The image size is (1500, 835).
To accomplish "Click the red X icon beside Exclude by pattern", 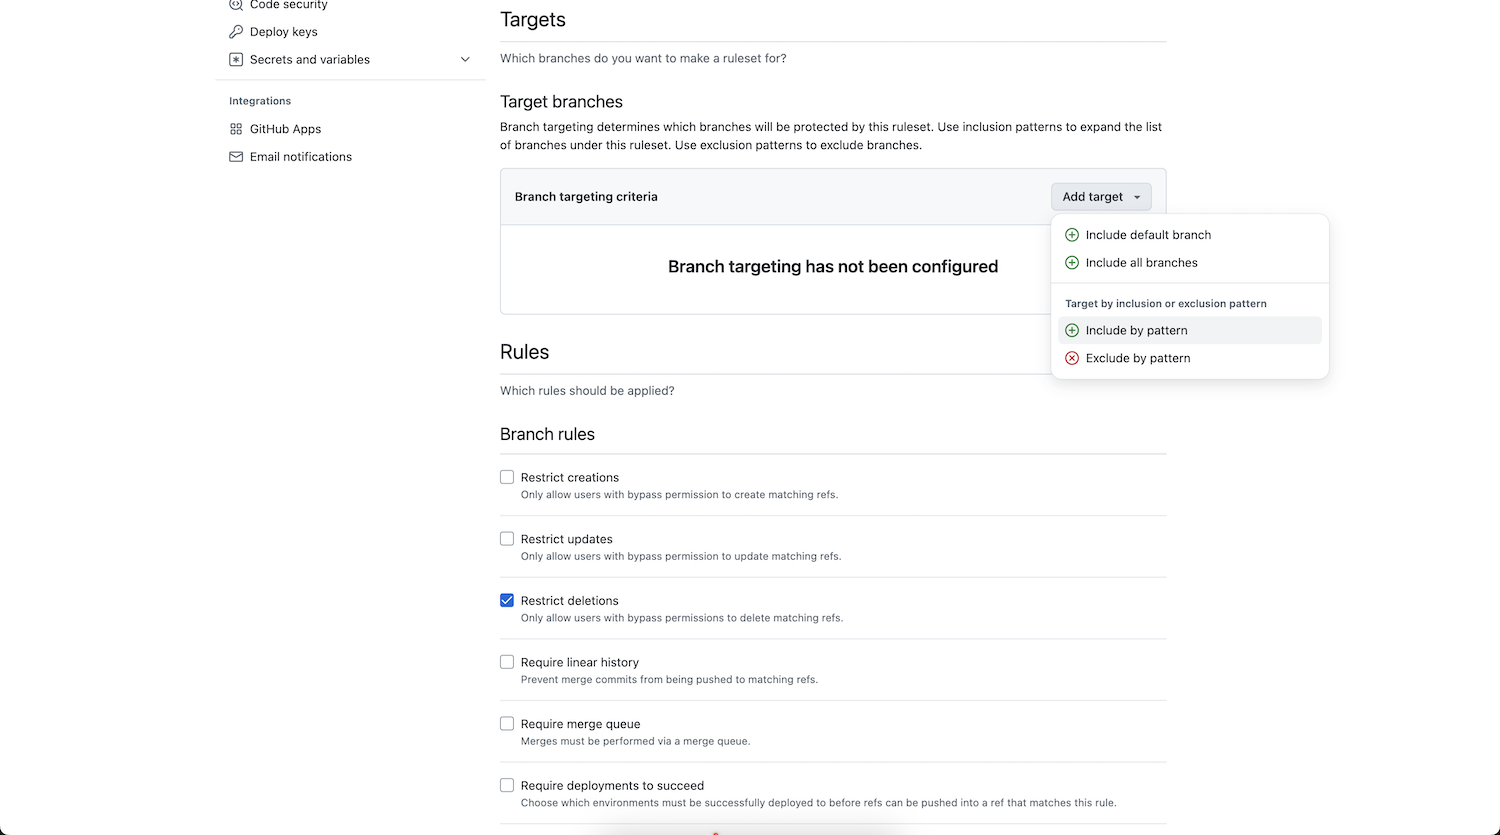I will click(x=1072, y=358).
